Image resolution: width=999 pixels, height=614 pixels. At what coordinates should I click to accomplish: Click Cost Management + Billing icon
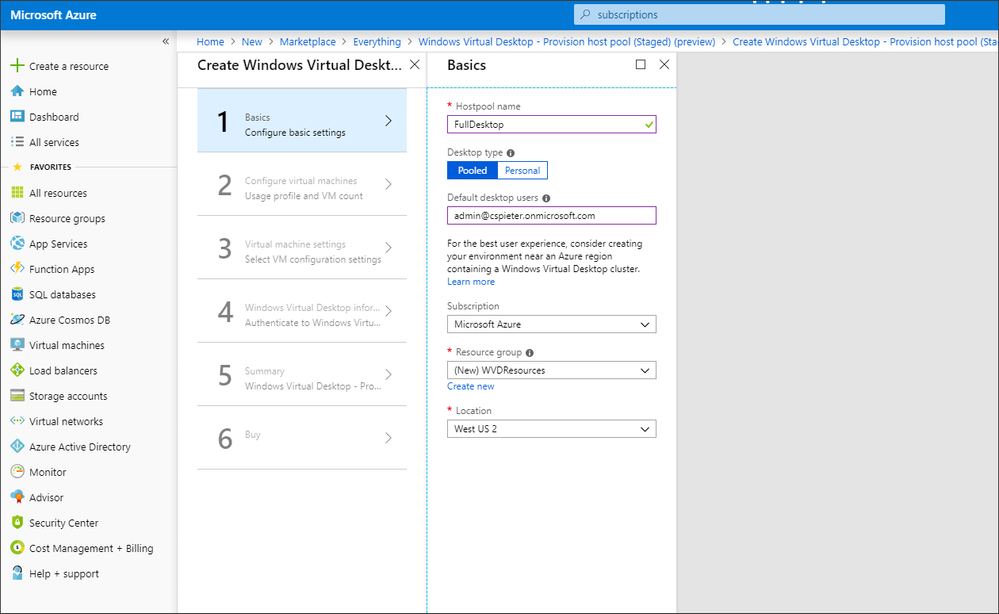pos(17,548)
